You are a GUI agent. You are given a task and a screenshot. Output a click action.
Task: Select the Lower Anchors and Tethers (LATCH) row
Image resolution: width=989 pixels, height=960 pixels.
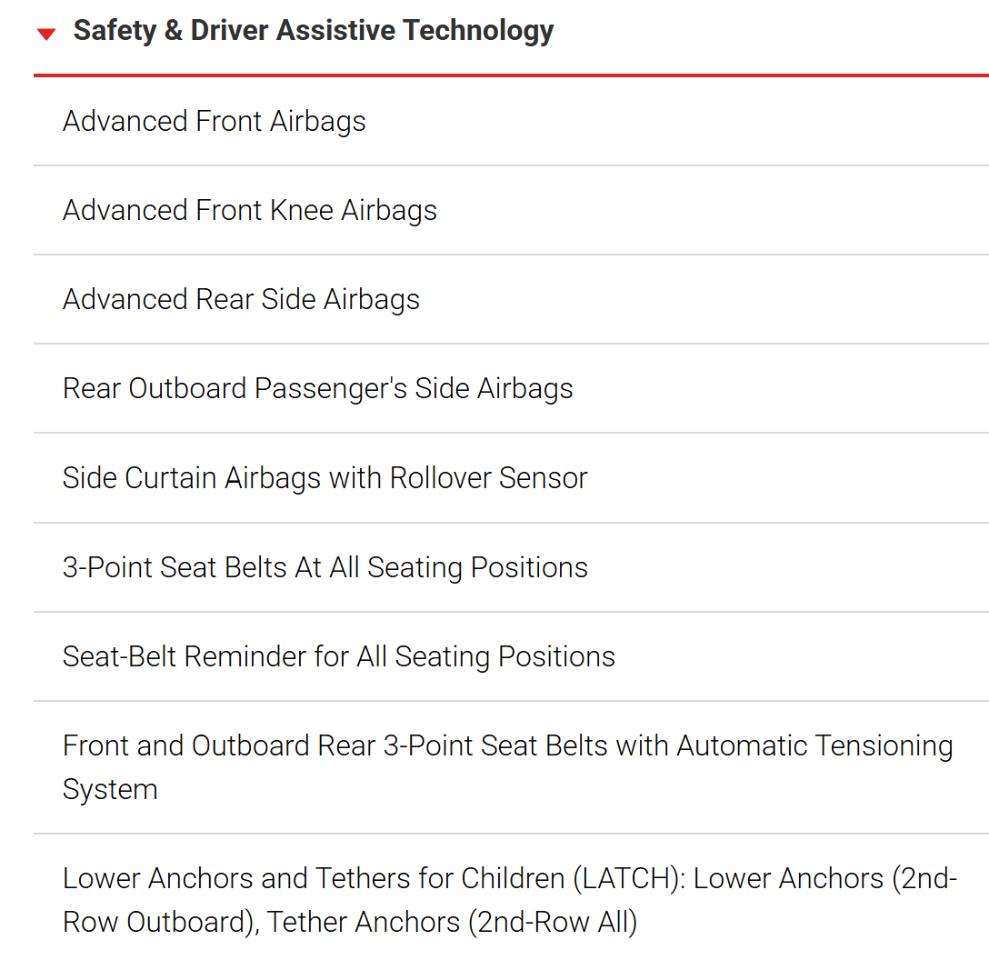(511, 899)
